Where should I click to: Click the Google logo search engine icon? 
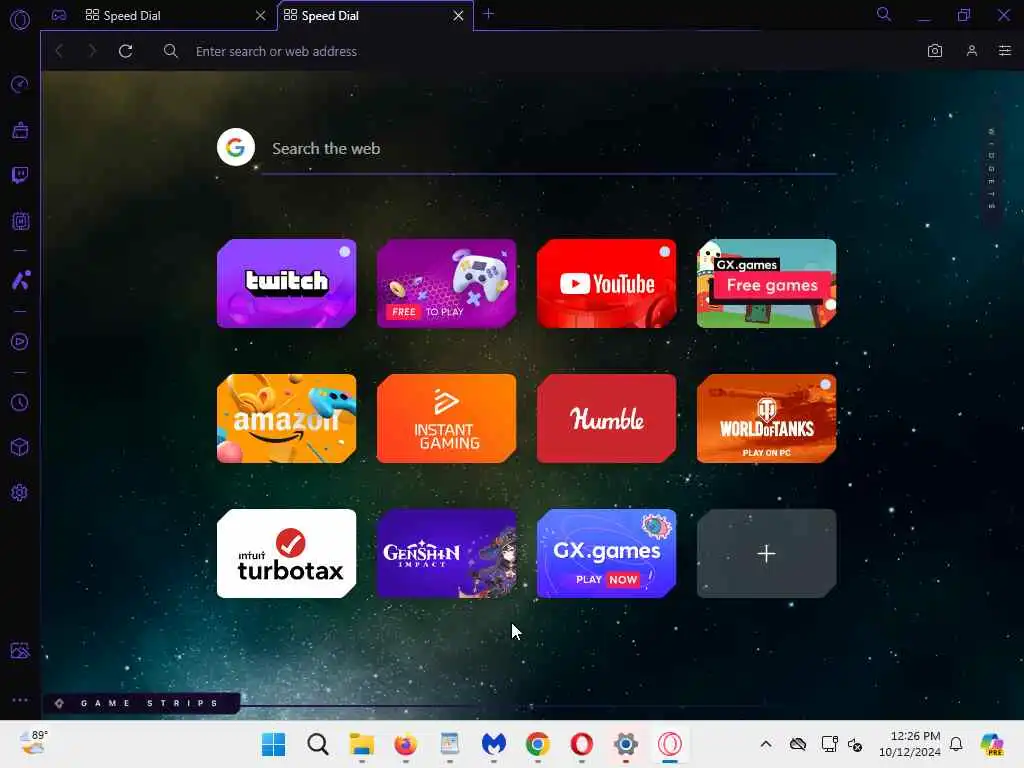236,147
